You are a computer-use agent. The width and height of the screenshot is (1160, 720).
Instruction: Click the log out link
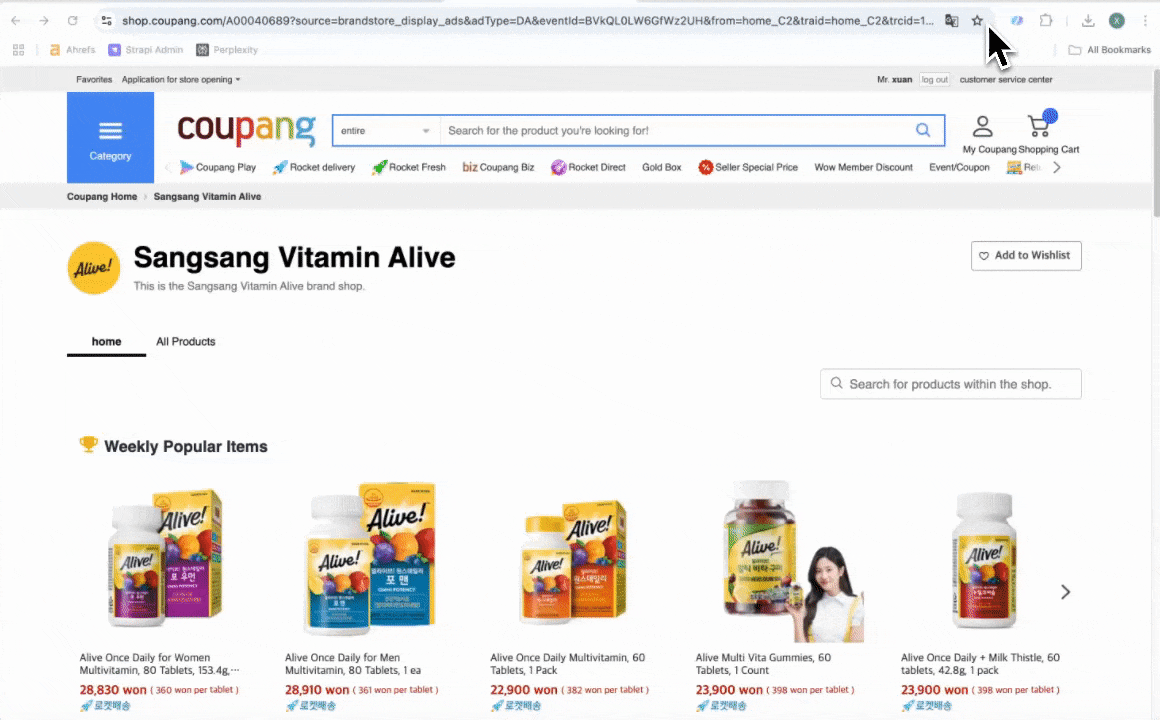click(934, 79)
